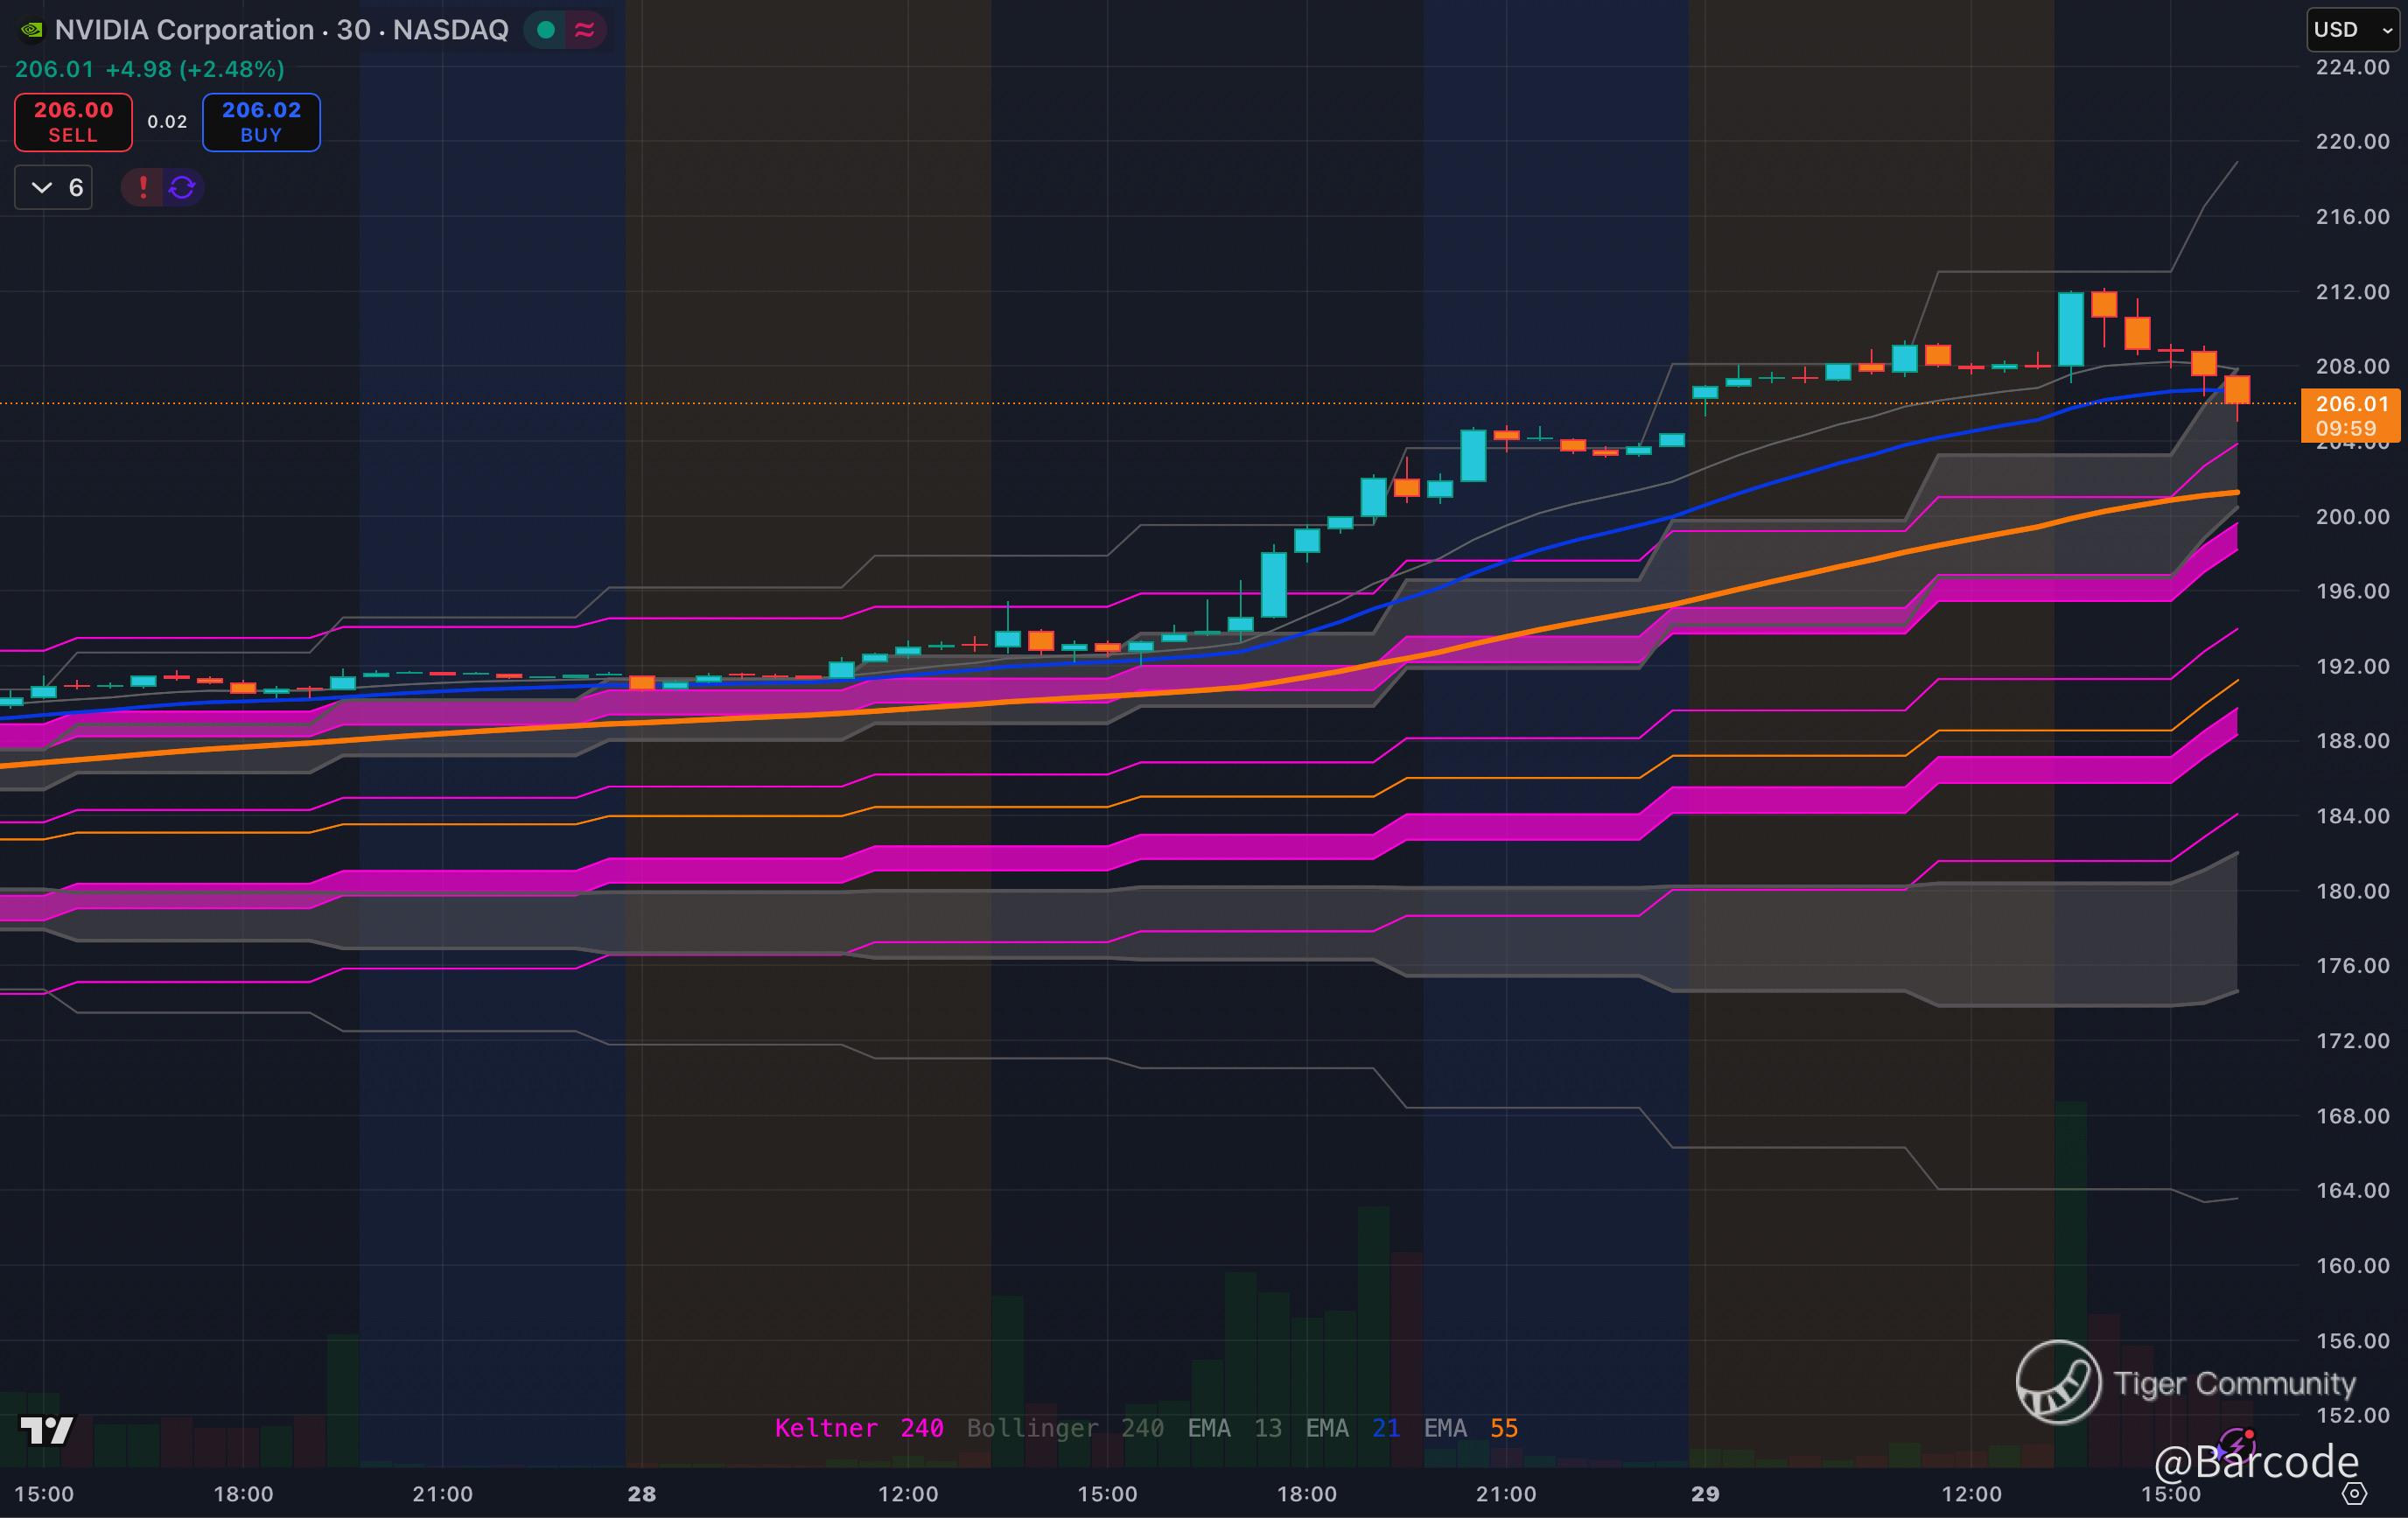Click the TradingView logo at bottom-left
This screenshot has height=1518, width=2408.
tap(47, 1430)
